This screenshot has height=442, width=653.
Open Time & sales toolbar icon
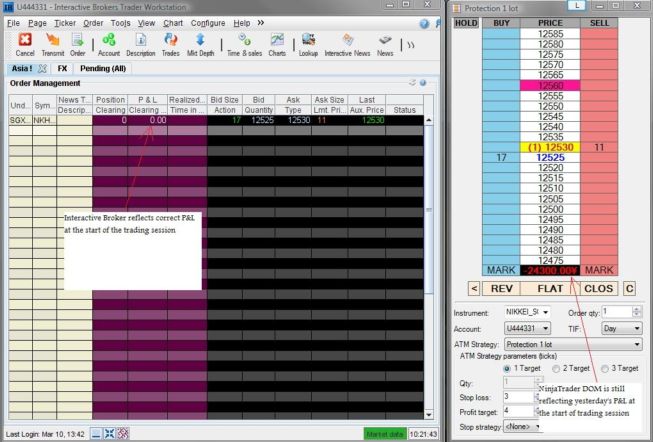coord(244,45)
